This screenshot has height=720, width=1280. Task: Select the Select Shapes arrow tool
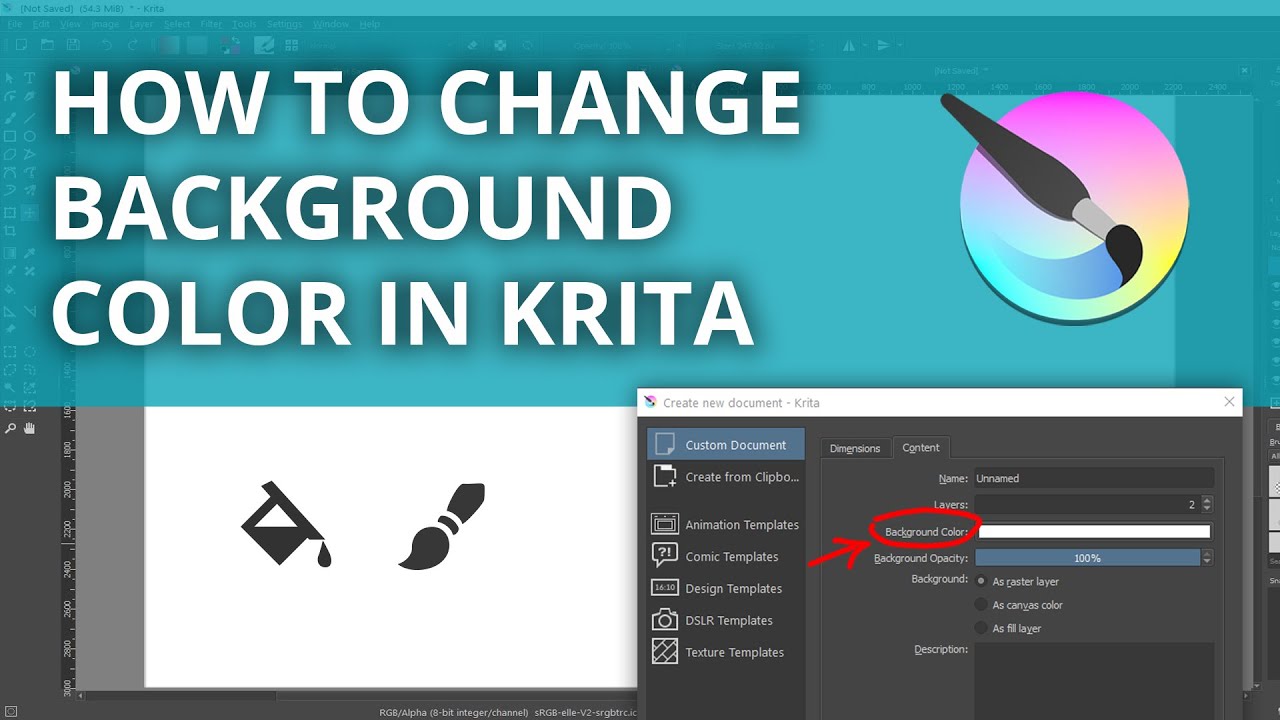point(10,78)
